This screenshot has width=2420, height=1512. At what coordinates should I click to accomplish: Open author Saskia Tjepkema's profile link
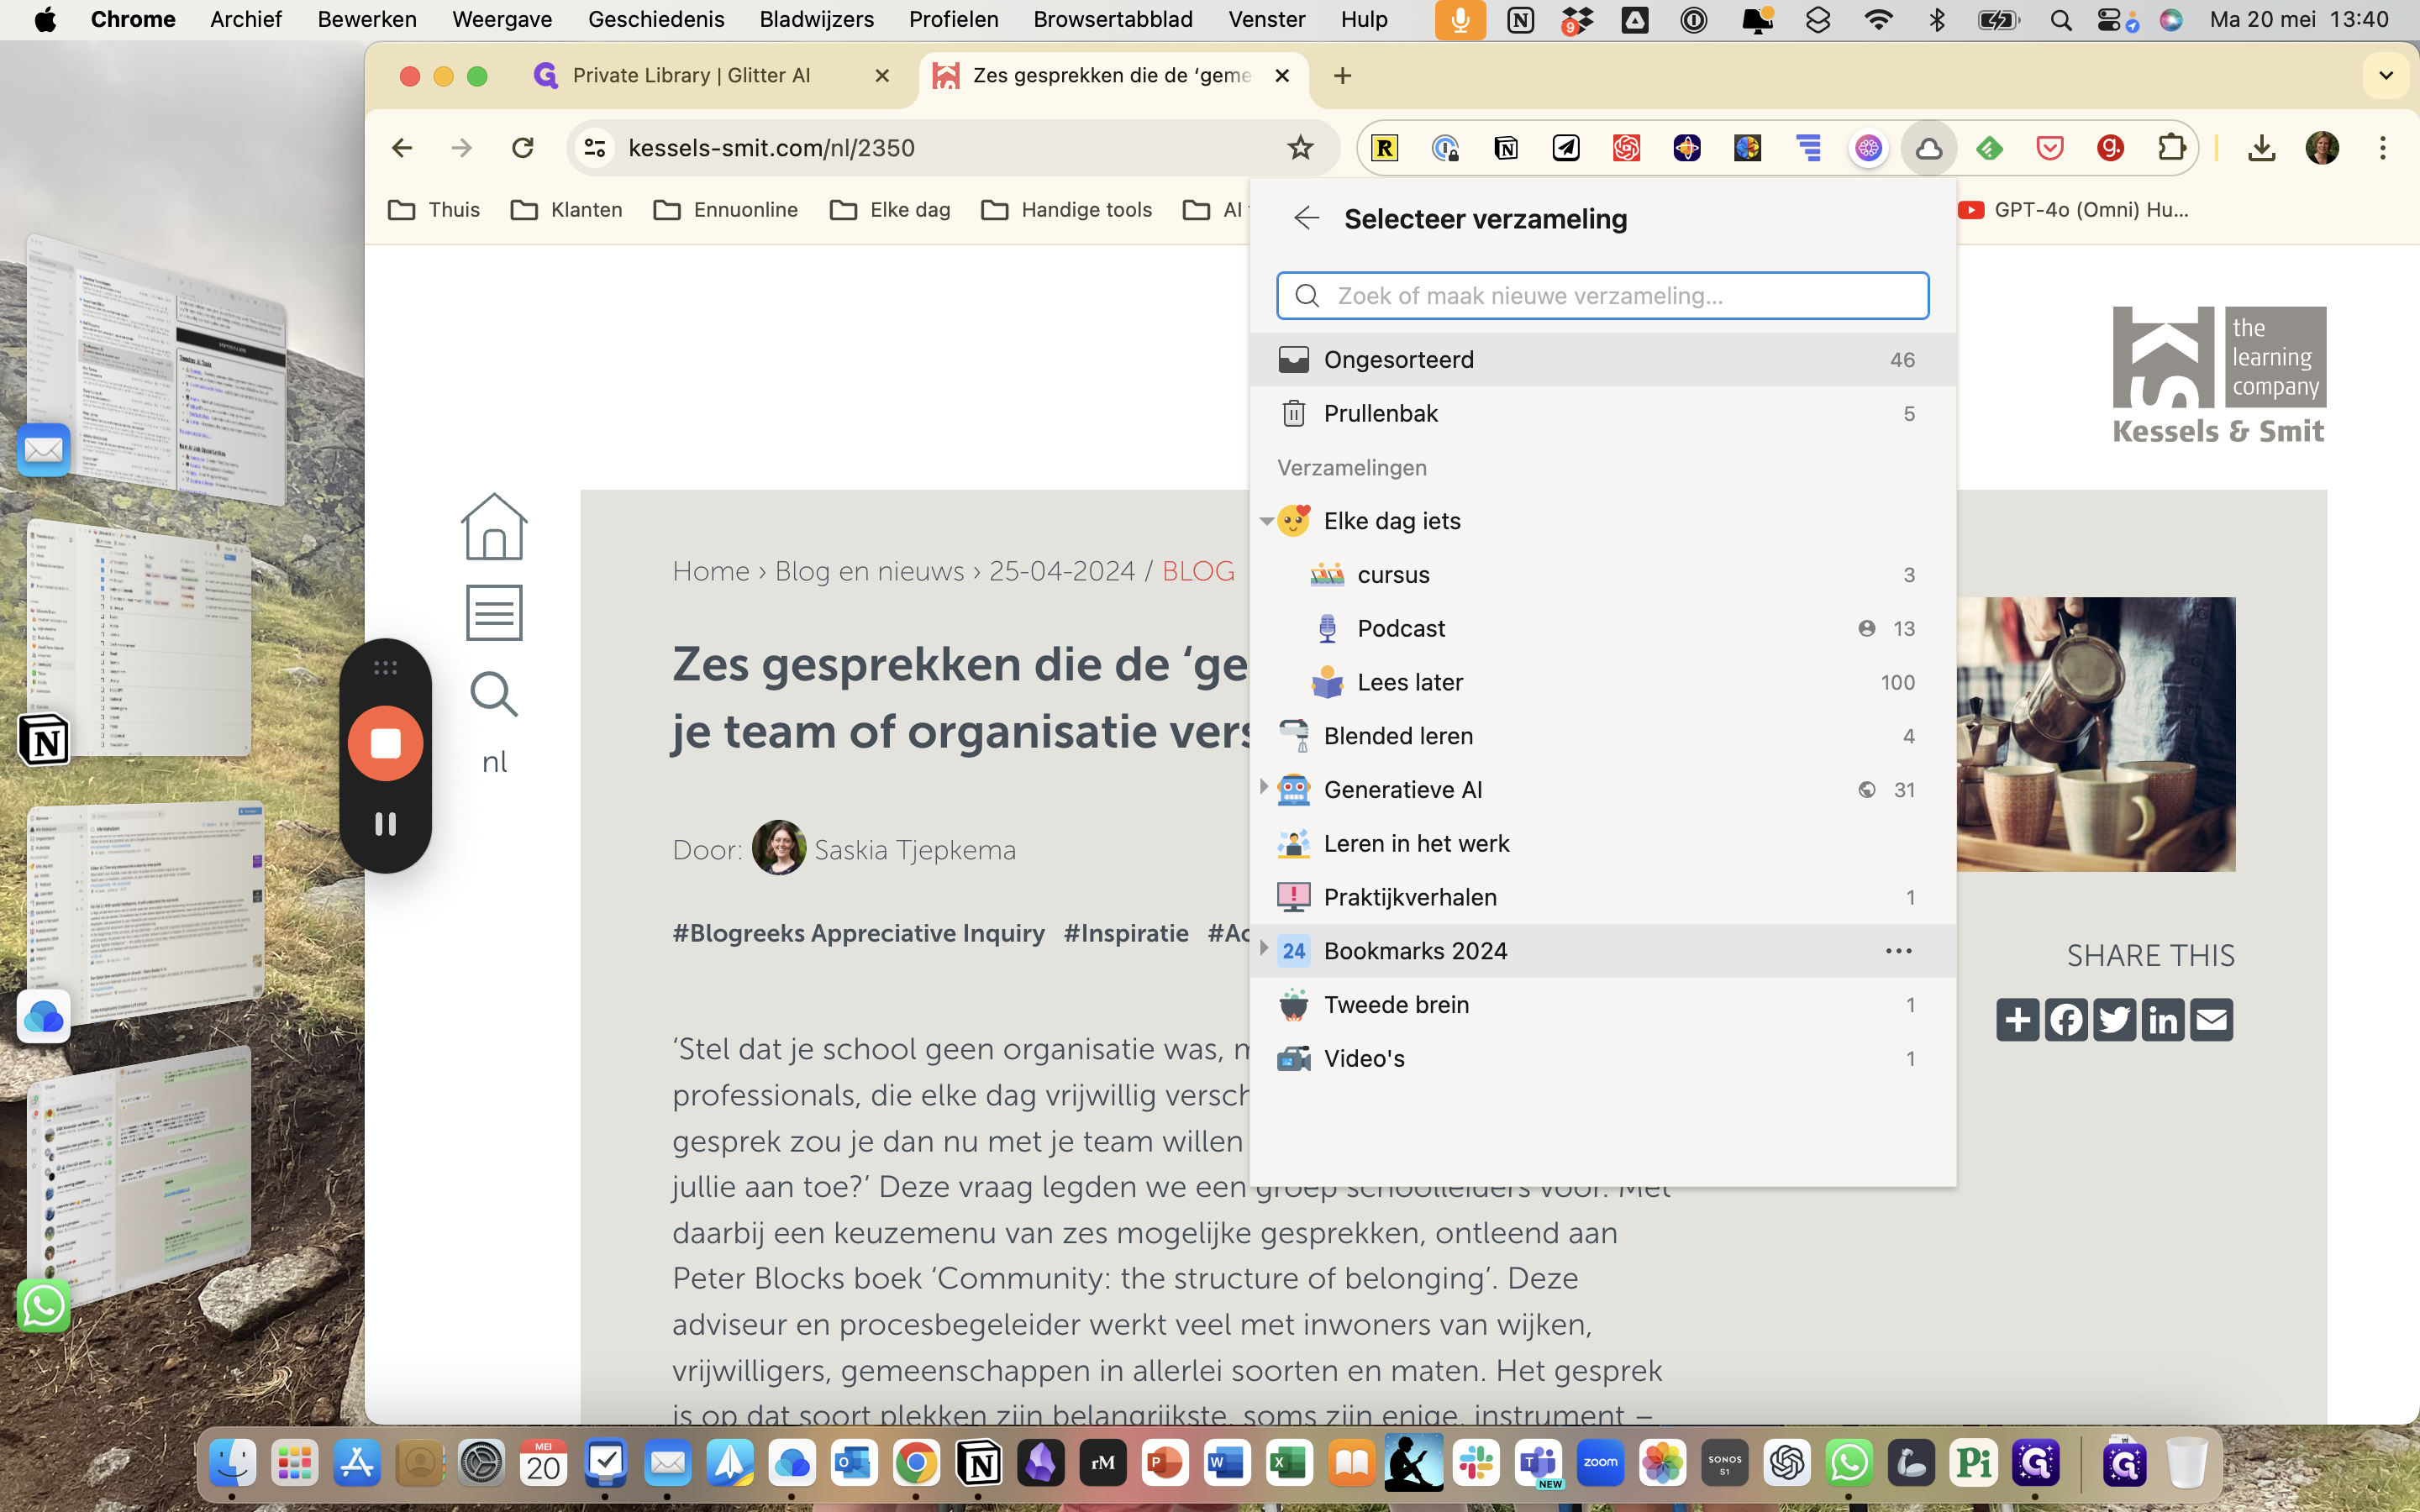[914, 850]
